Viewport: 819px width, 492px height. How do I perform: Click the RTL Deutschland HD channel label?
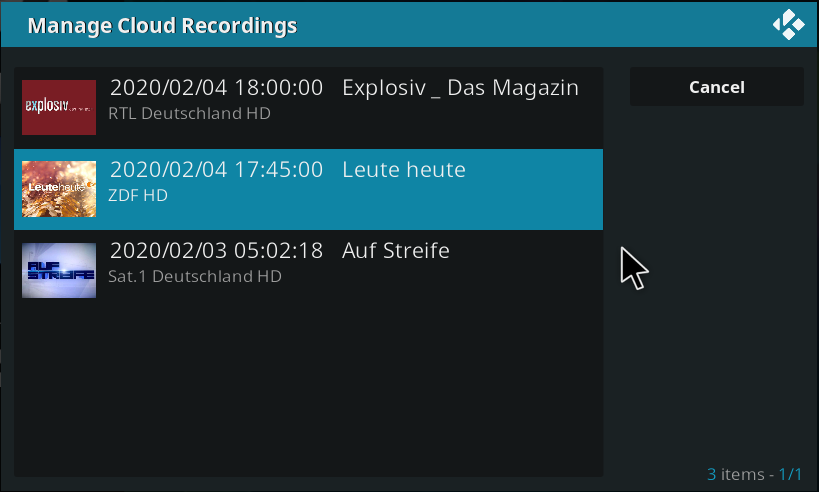tap(189, 113)
